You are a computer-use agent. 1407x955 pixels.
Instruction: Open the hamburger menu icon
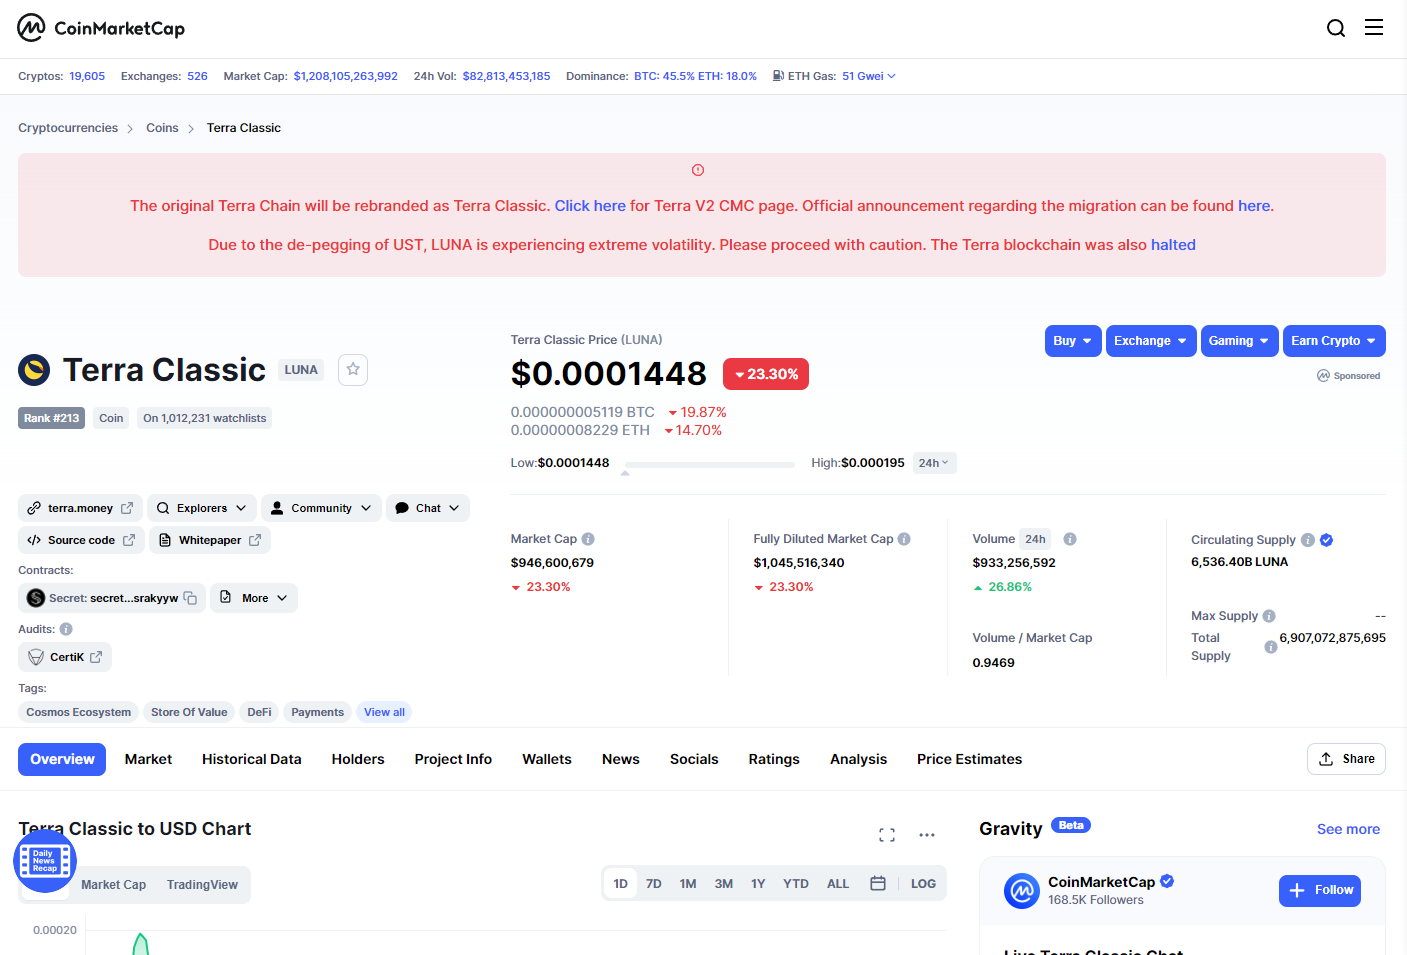coord(1374,27)
